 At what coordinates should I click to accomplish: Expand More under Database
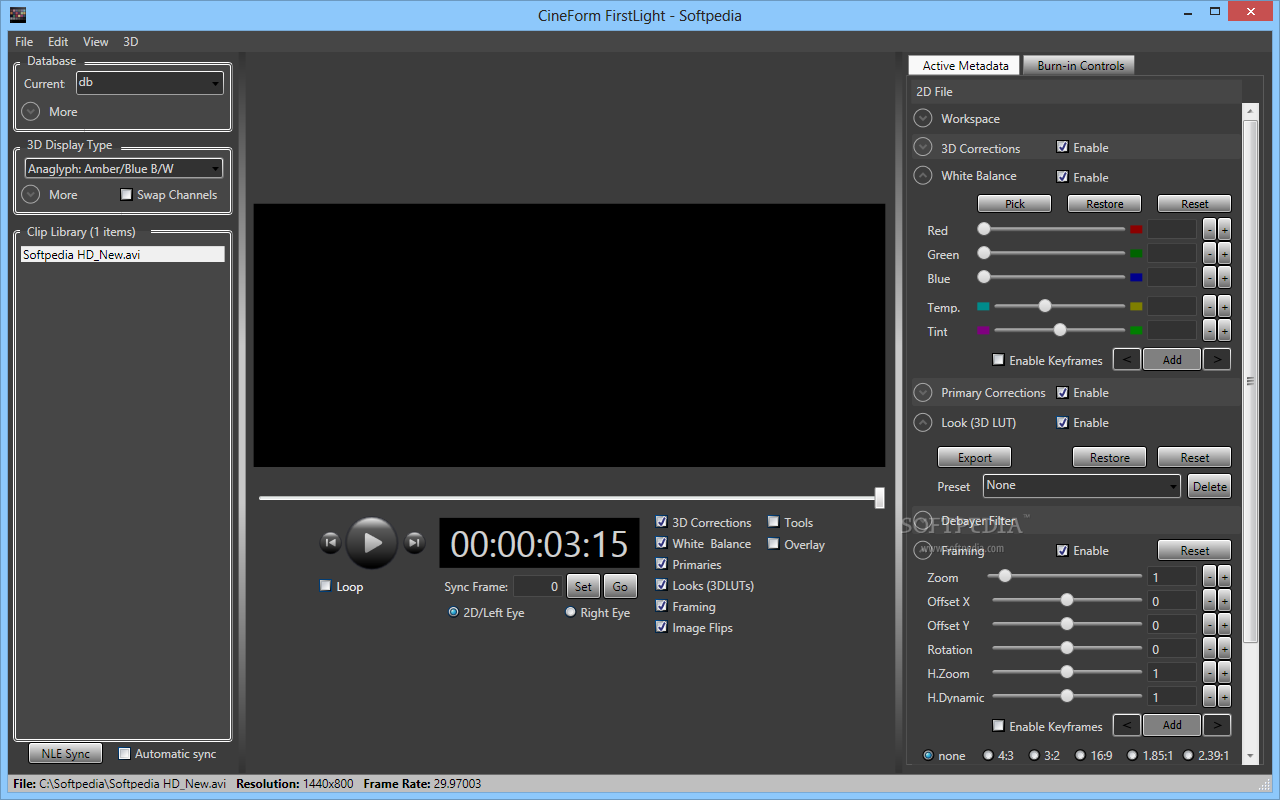click(x=31, y=111)
